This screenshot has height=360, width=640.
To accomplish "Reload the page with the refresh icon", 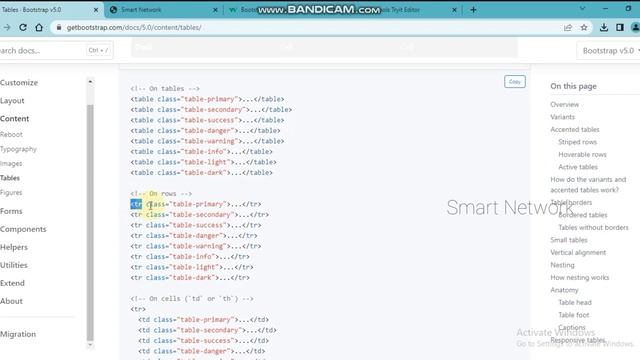I will [x=23, y=27].
